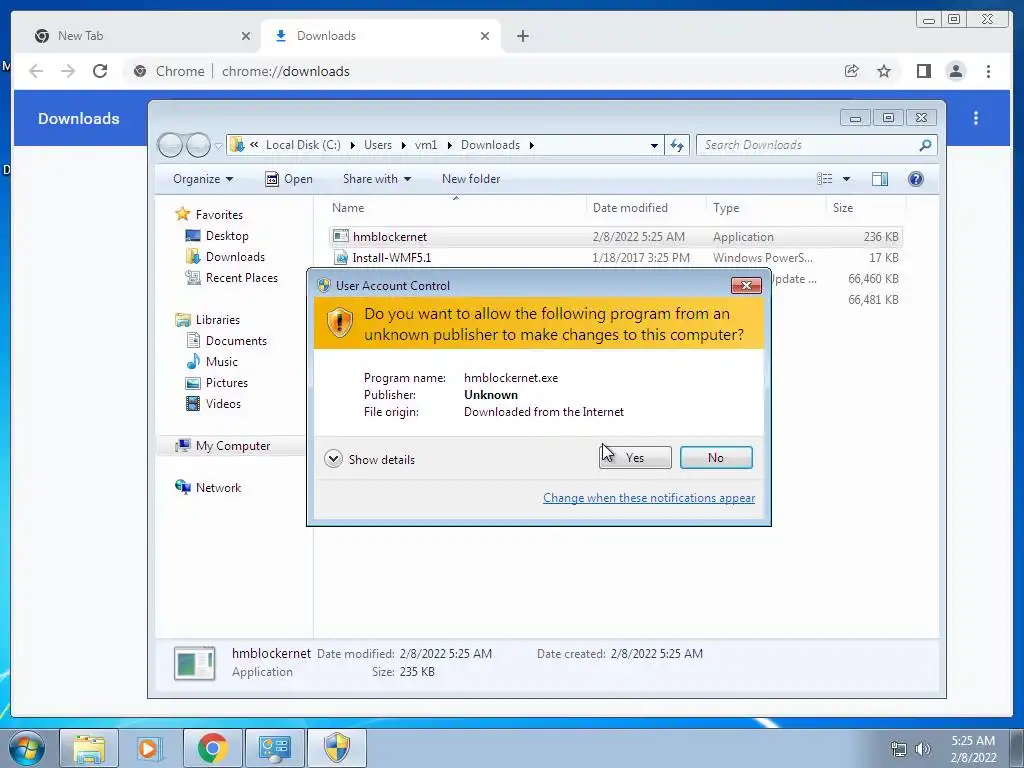The height and width of the screenshot is (768, 1024).
Task: Open the address bar history dropdown
Action: coord(654,145)
